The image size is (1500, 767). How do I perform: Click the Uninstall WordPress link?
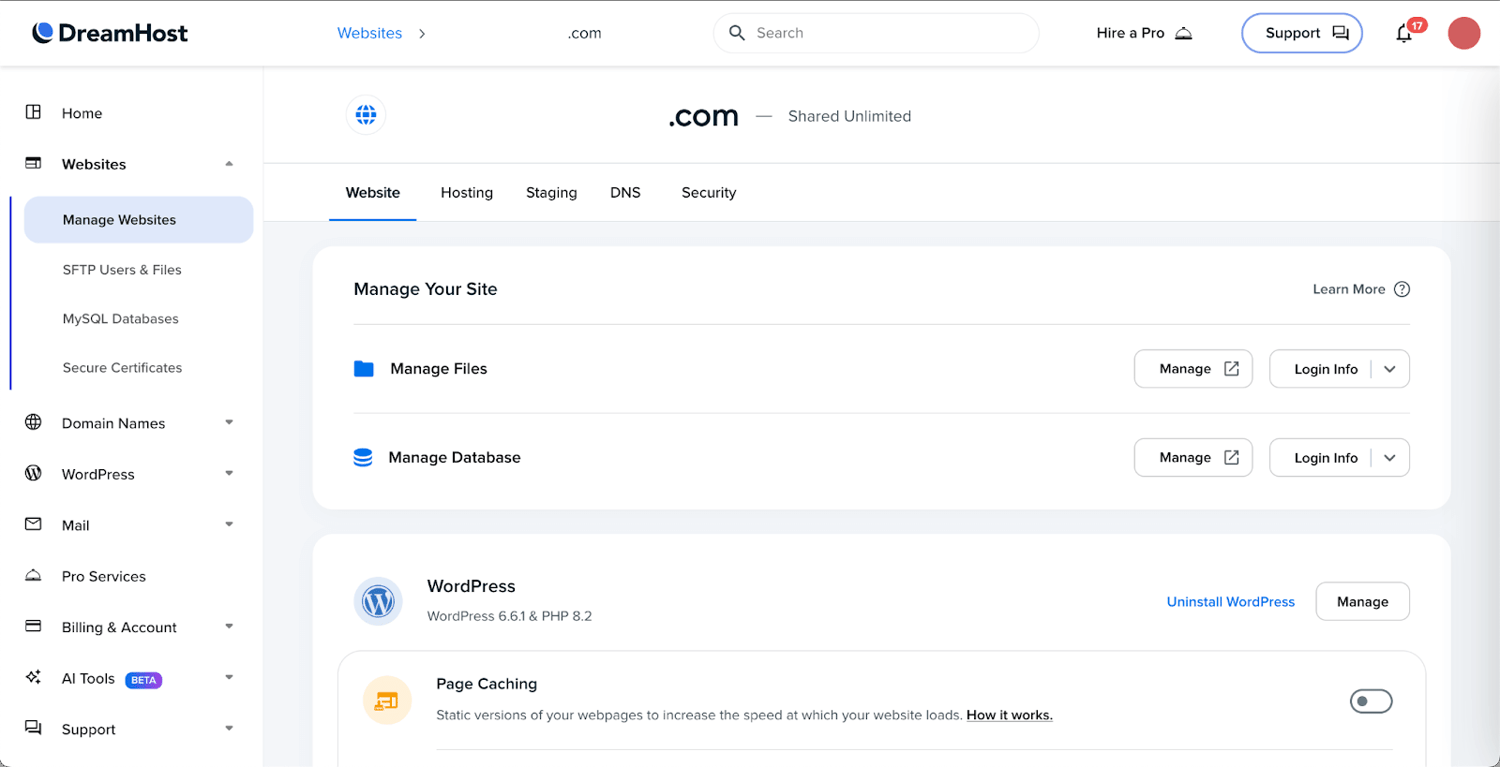pyautogui.click(x=1231, y=601)
